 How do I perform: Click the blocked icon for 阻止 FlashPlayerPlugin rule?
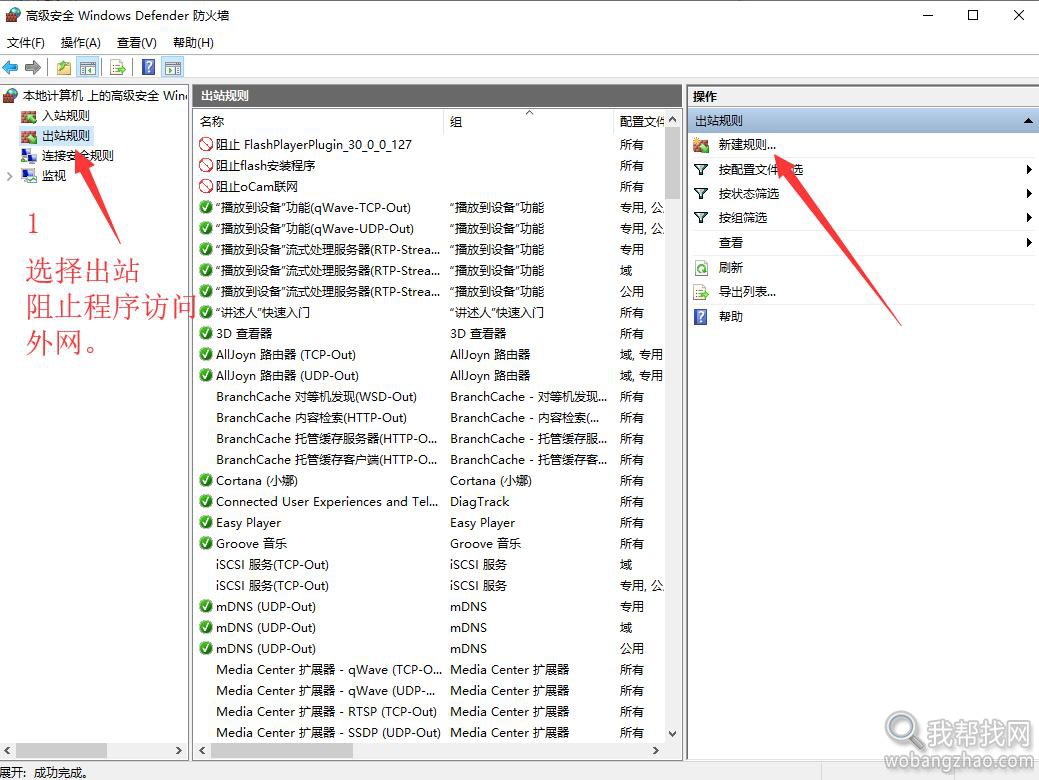tap(206, 144)
